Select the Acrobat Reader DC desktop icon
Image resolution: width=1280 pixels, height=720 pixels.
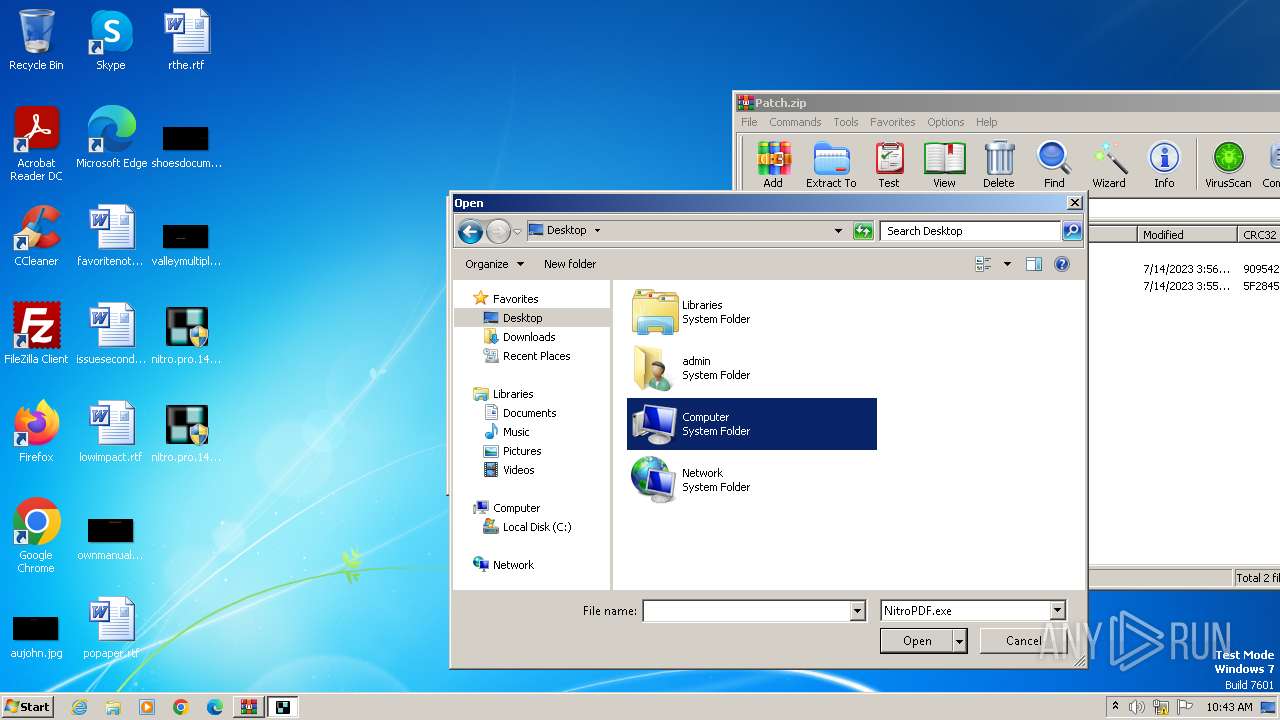point(36,145)
